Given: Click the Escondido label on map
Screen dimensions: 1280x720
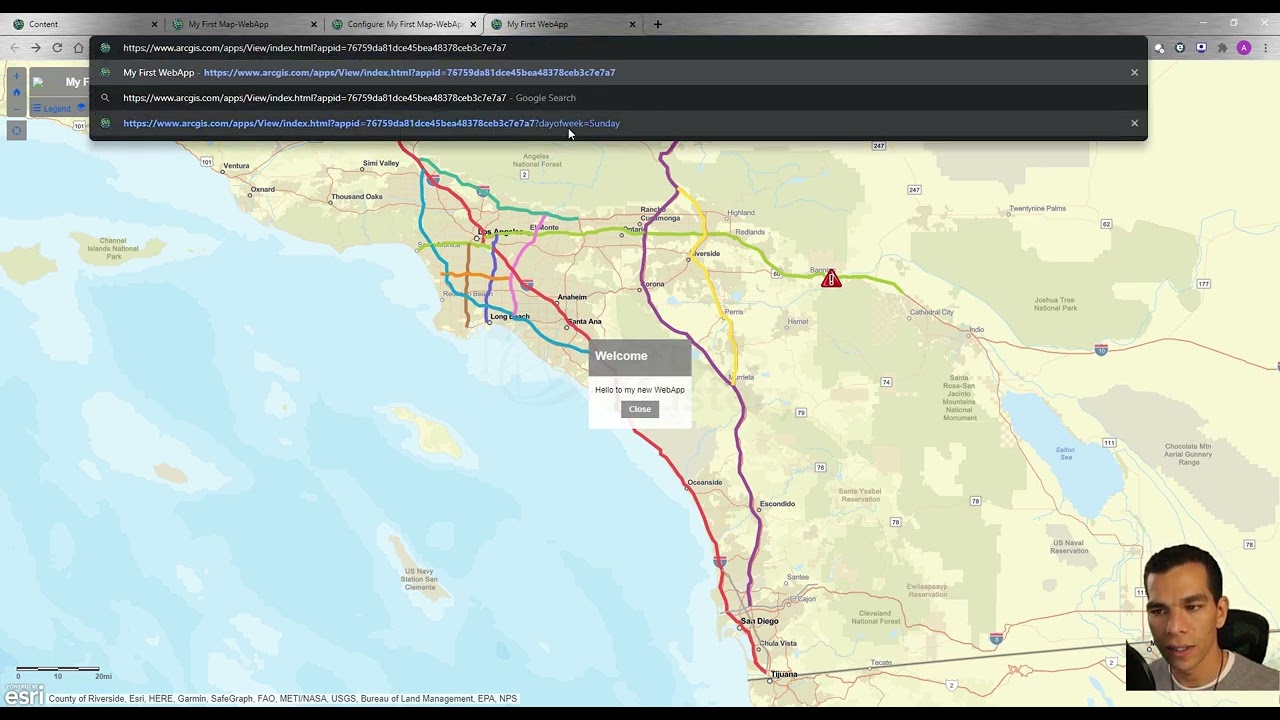Looking at the screenshot, I should (x=777, y=504).
